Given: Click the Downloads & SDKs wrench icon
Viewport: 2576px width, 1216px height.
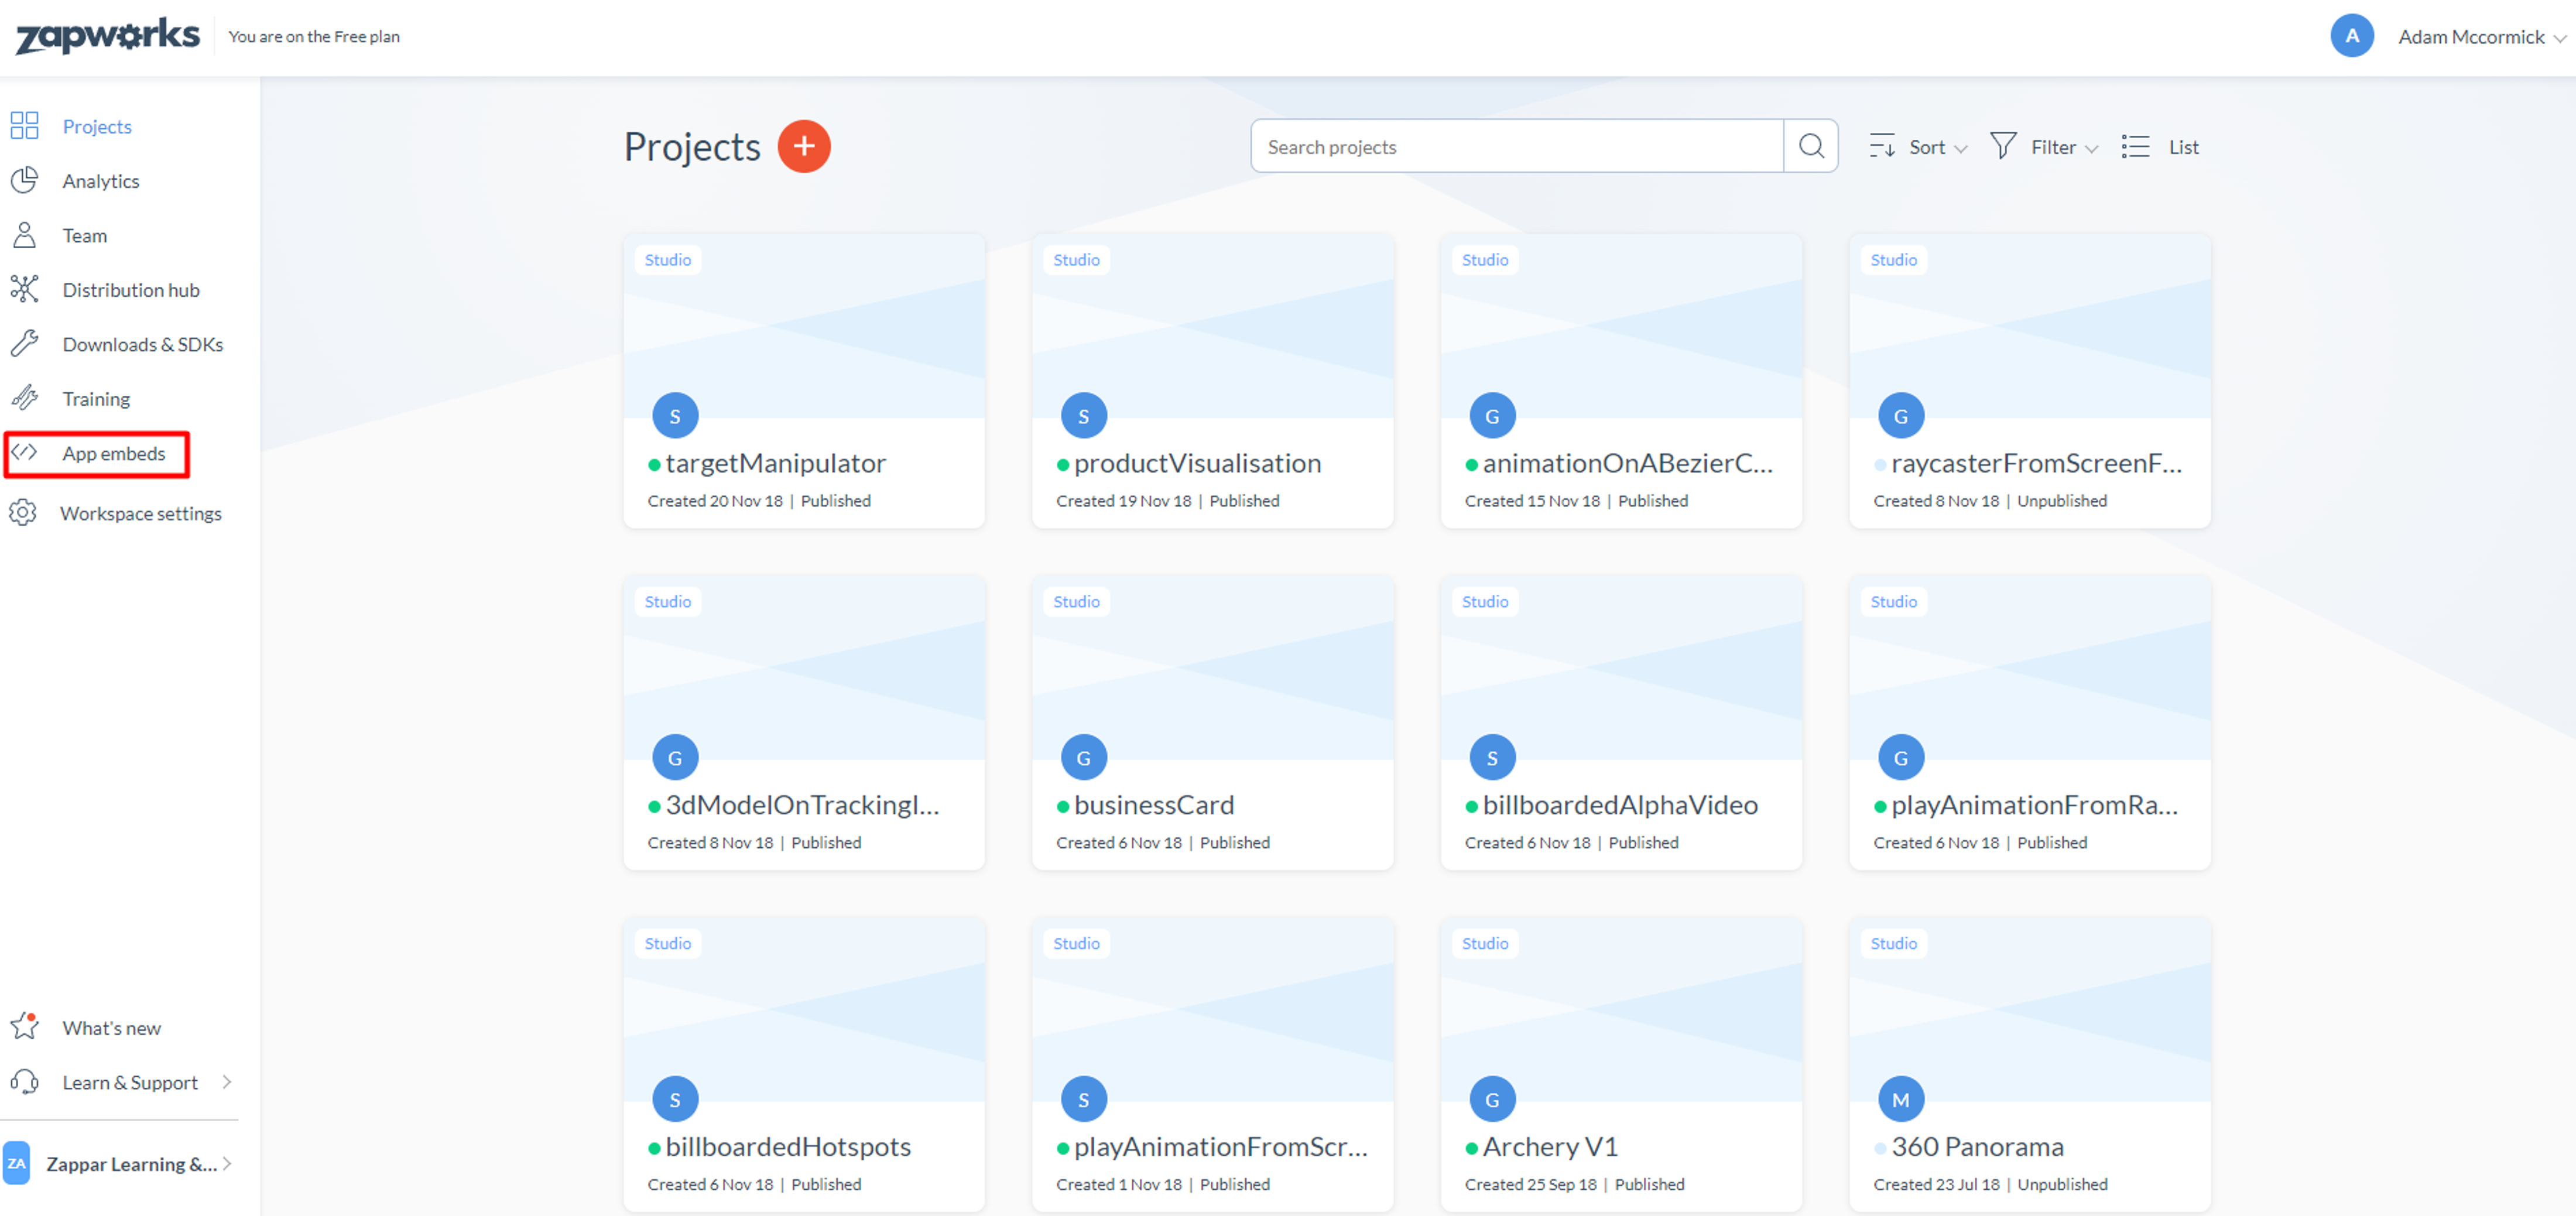Looking at the screenshot, I should click(x=24, y=344).
